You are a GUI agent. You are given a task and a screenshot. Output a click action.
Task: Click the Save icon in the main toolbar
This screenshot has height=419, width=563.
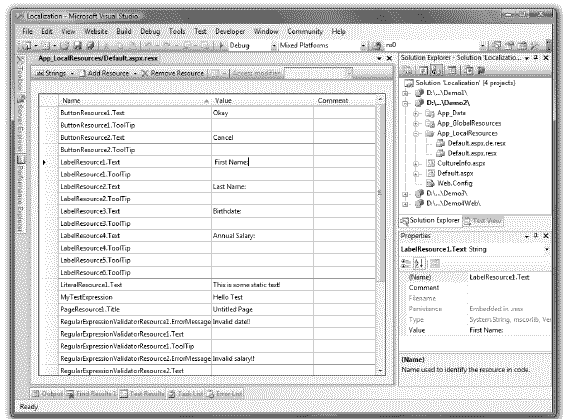(x=78, y=46)
